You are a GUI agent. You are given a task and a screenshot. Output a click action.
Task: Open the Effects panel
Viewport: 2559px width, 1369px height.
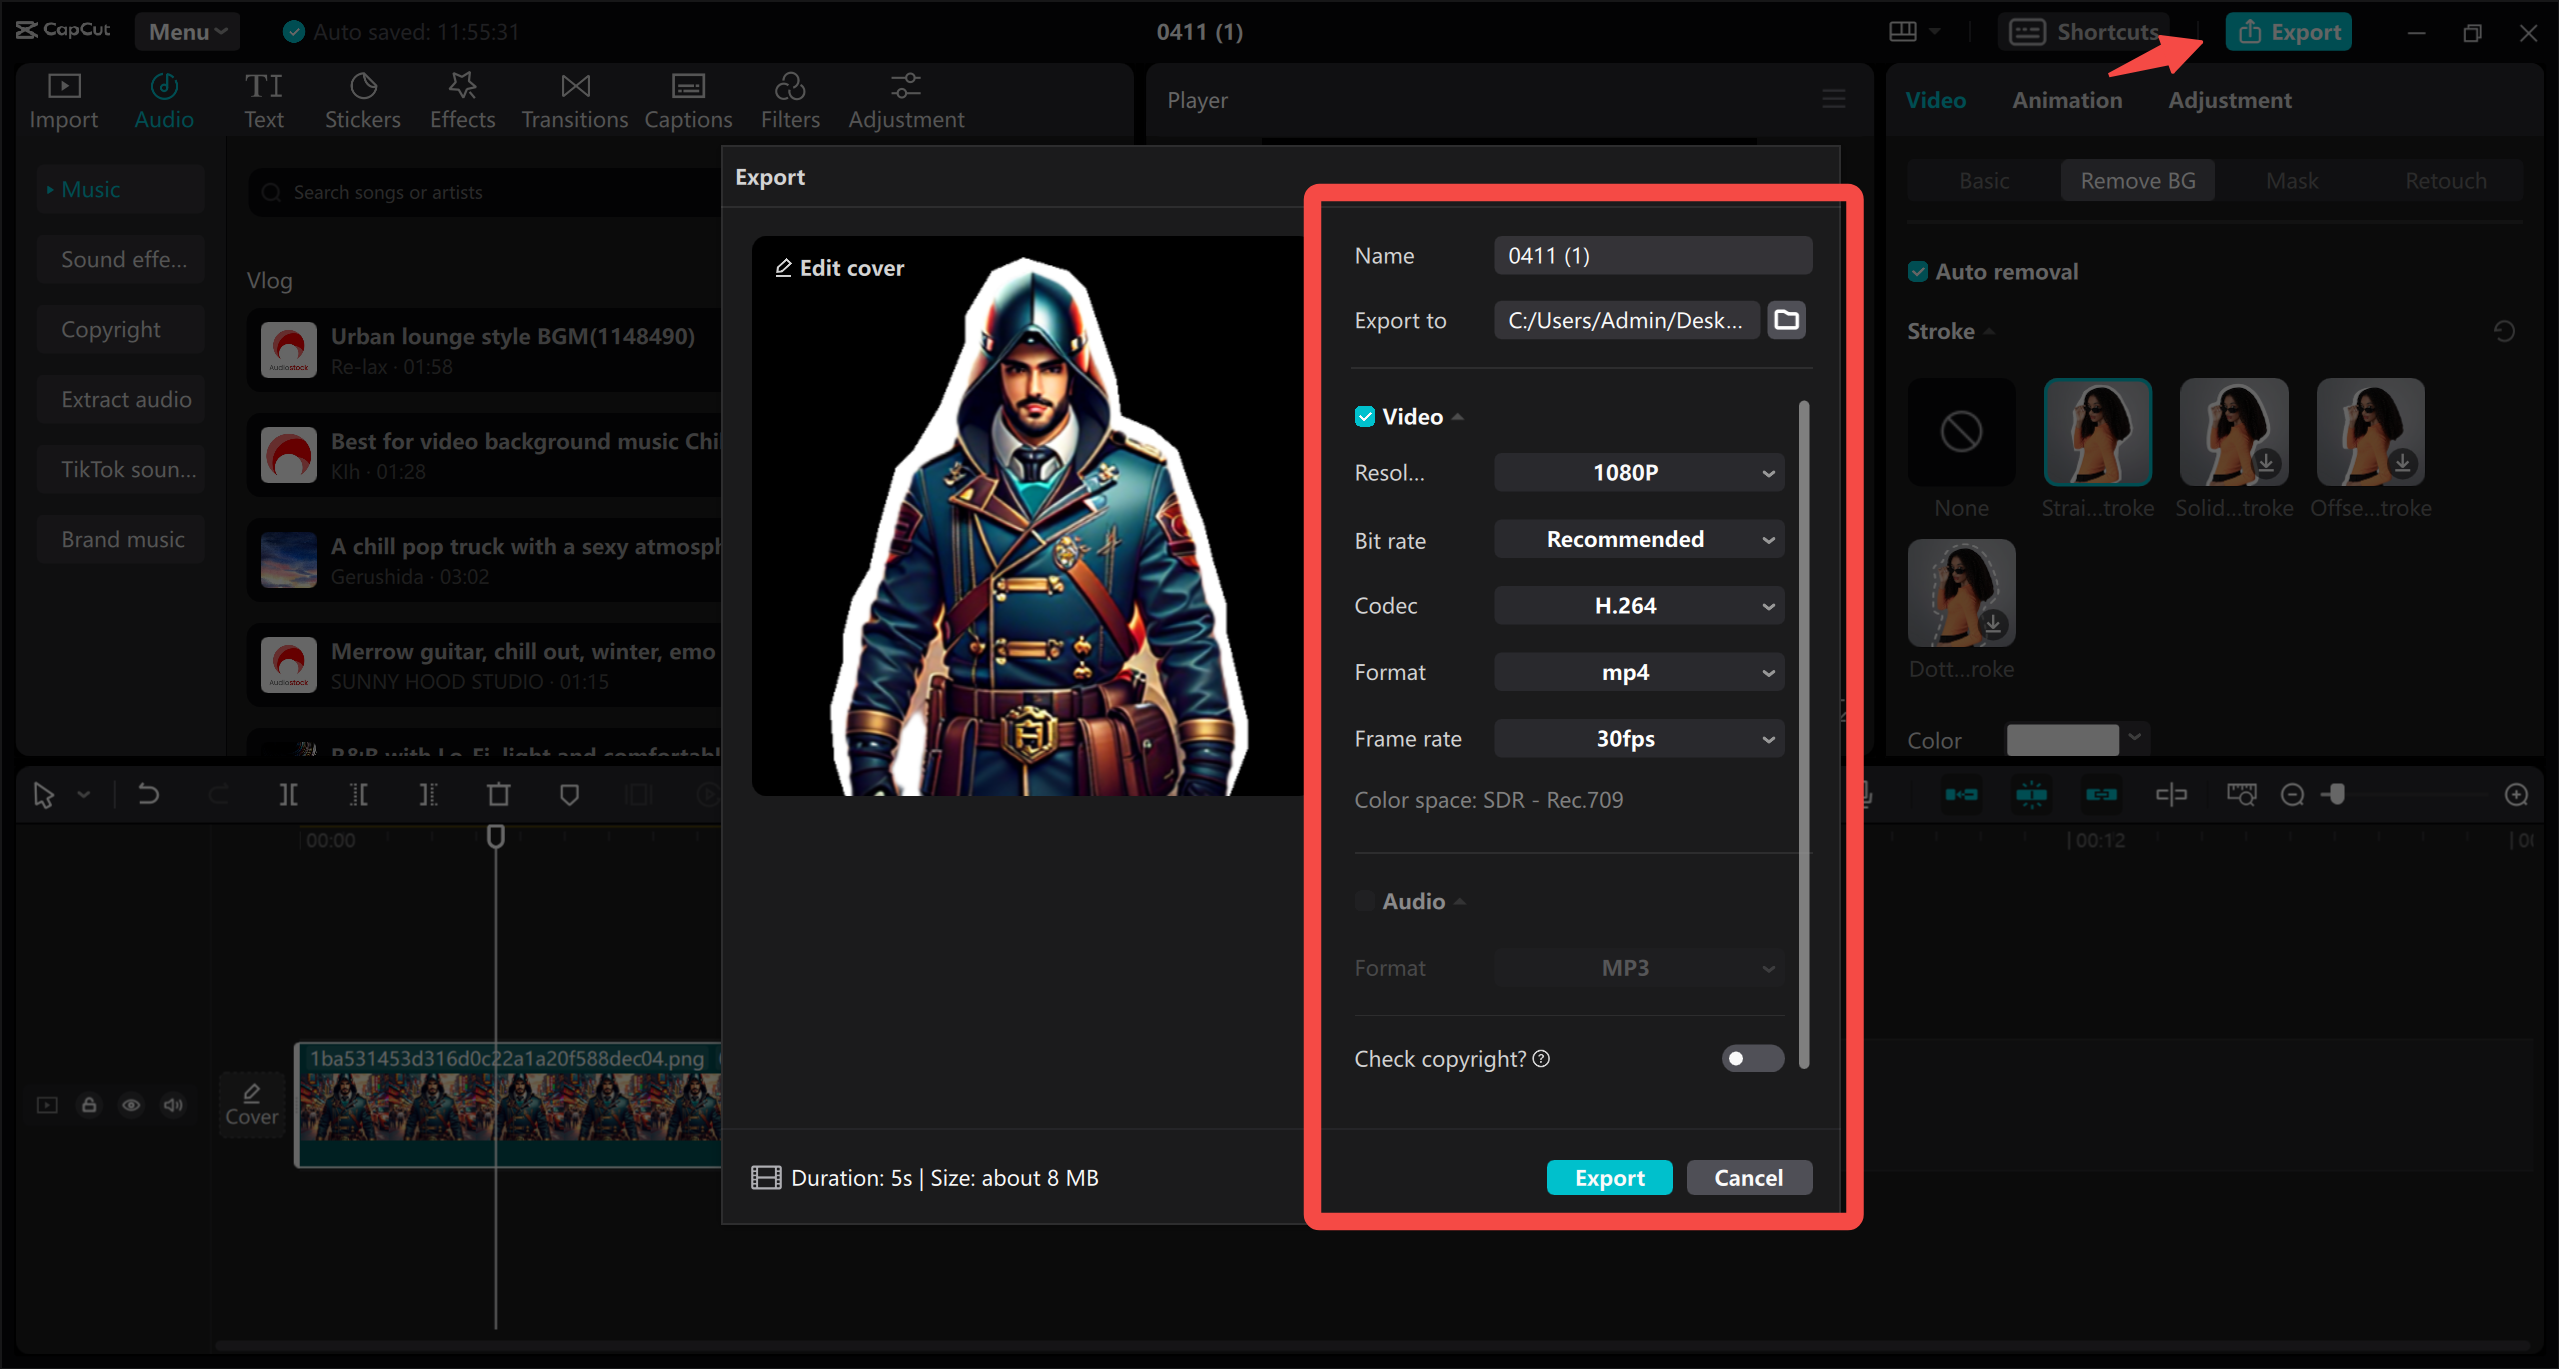click(461, 99)
